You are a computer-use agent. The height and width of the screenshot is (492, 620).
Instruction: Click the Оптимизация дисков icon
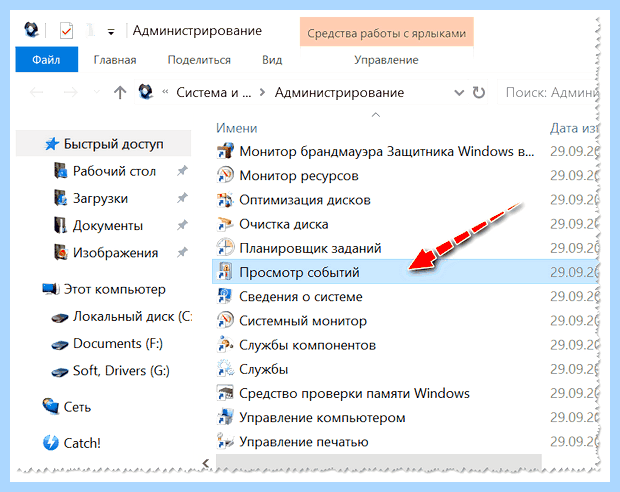pyautogui.click(x=225, y=200)
